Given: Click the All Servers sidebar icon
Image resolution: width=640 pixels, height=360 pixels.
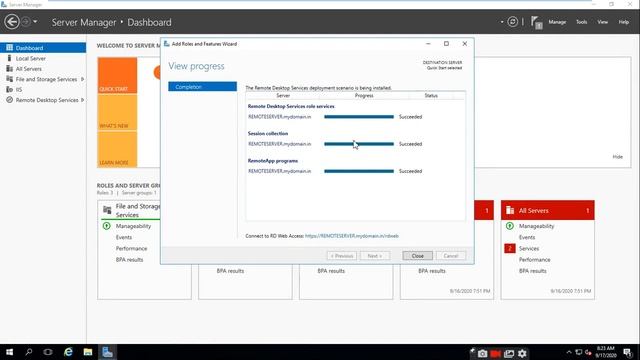Looking at the screenshot, I should [x=9, y=69].
